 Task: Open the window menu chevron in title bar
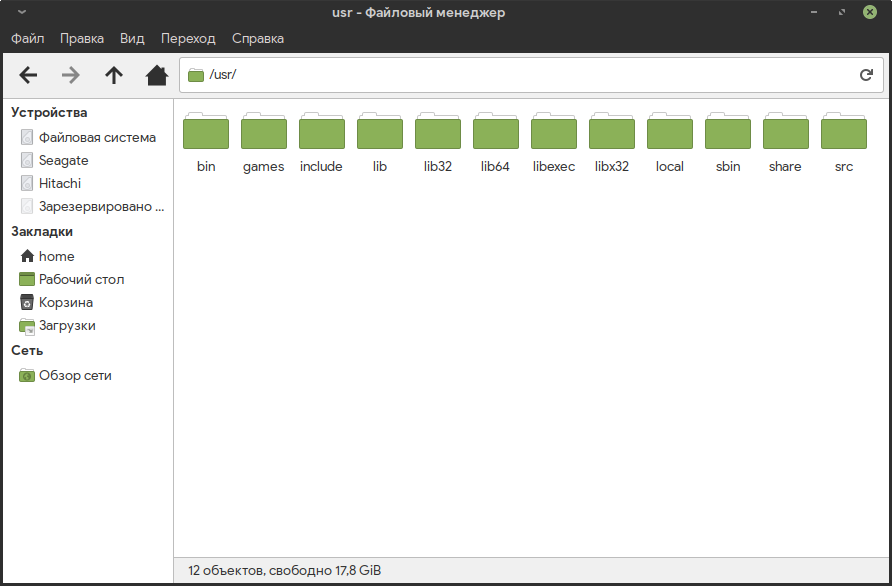pos(22,12)
